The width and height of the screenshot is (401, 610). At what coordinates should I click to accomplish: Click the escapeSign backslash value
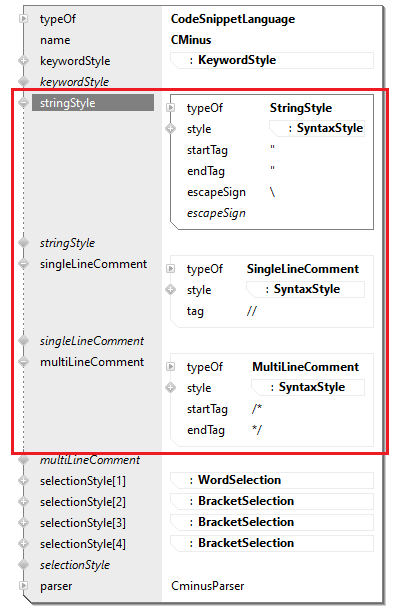273,192
